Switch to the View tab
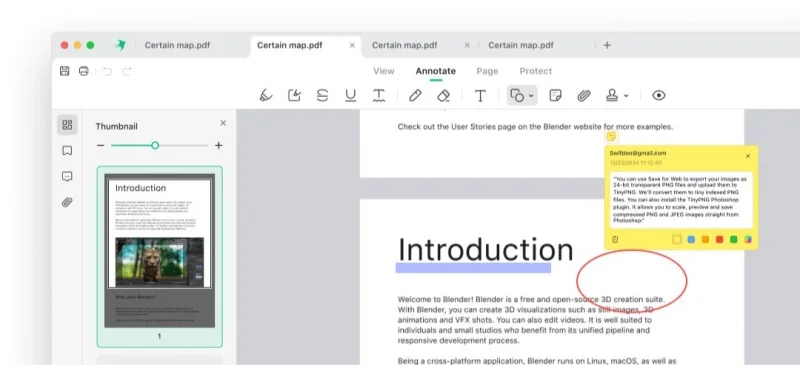The height and width of the screenshot is (366, 801). [384, 71]
